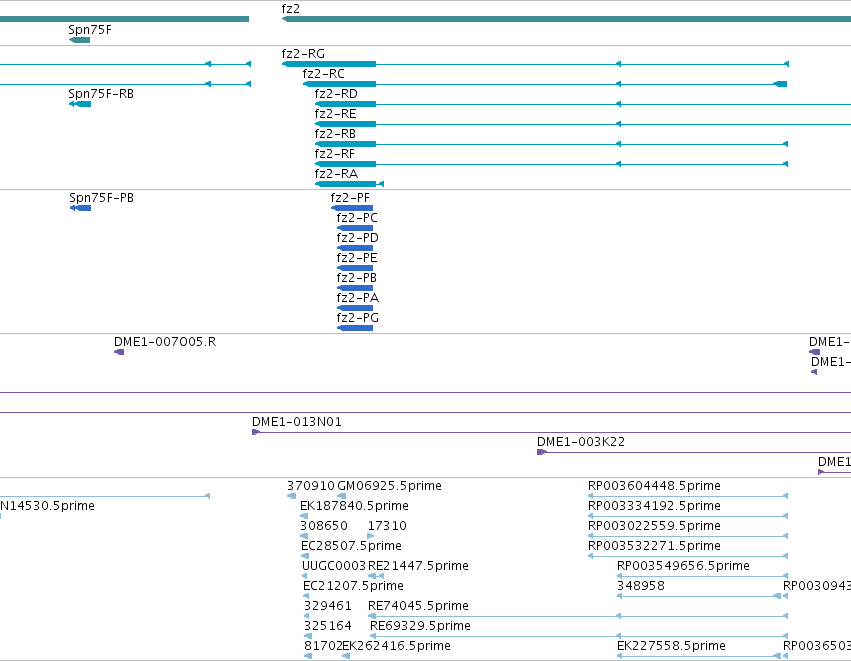
Task: Select the RE21447.5prime EST label
Action: coord(418,567)
